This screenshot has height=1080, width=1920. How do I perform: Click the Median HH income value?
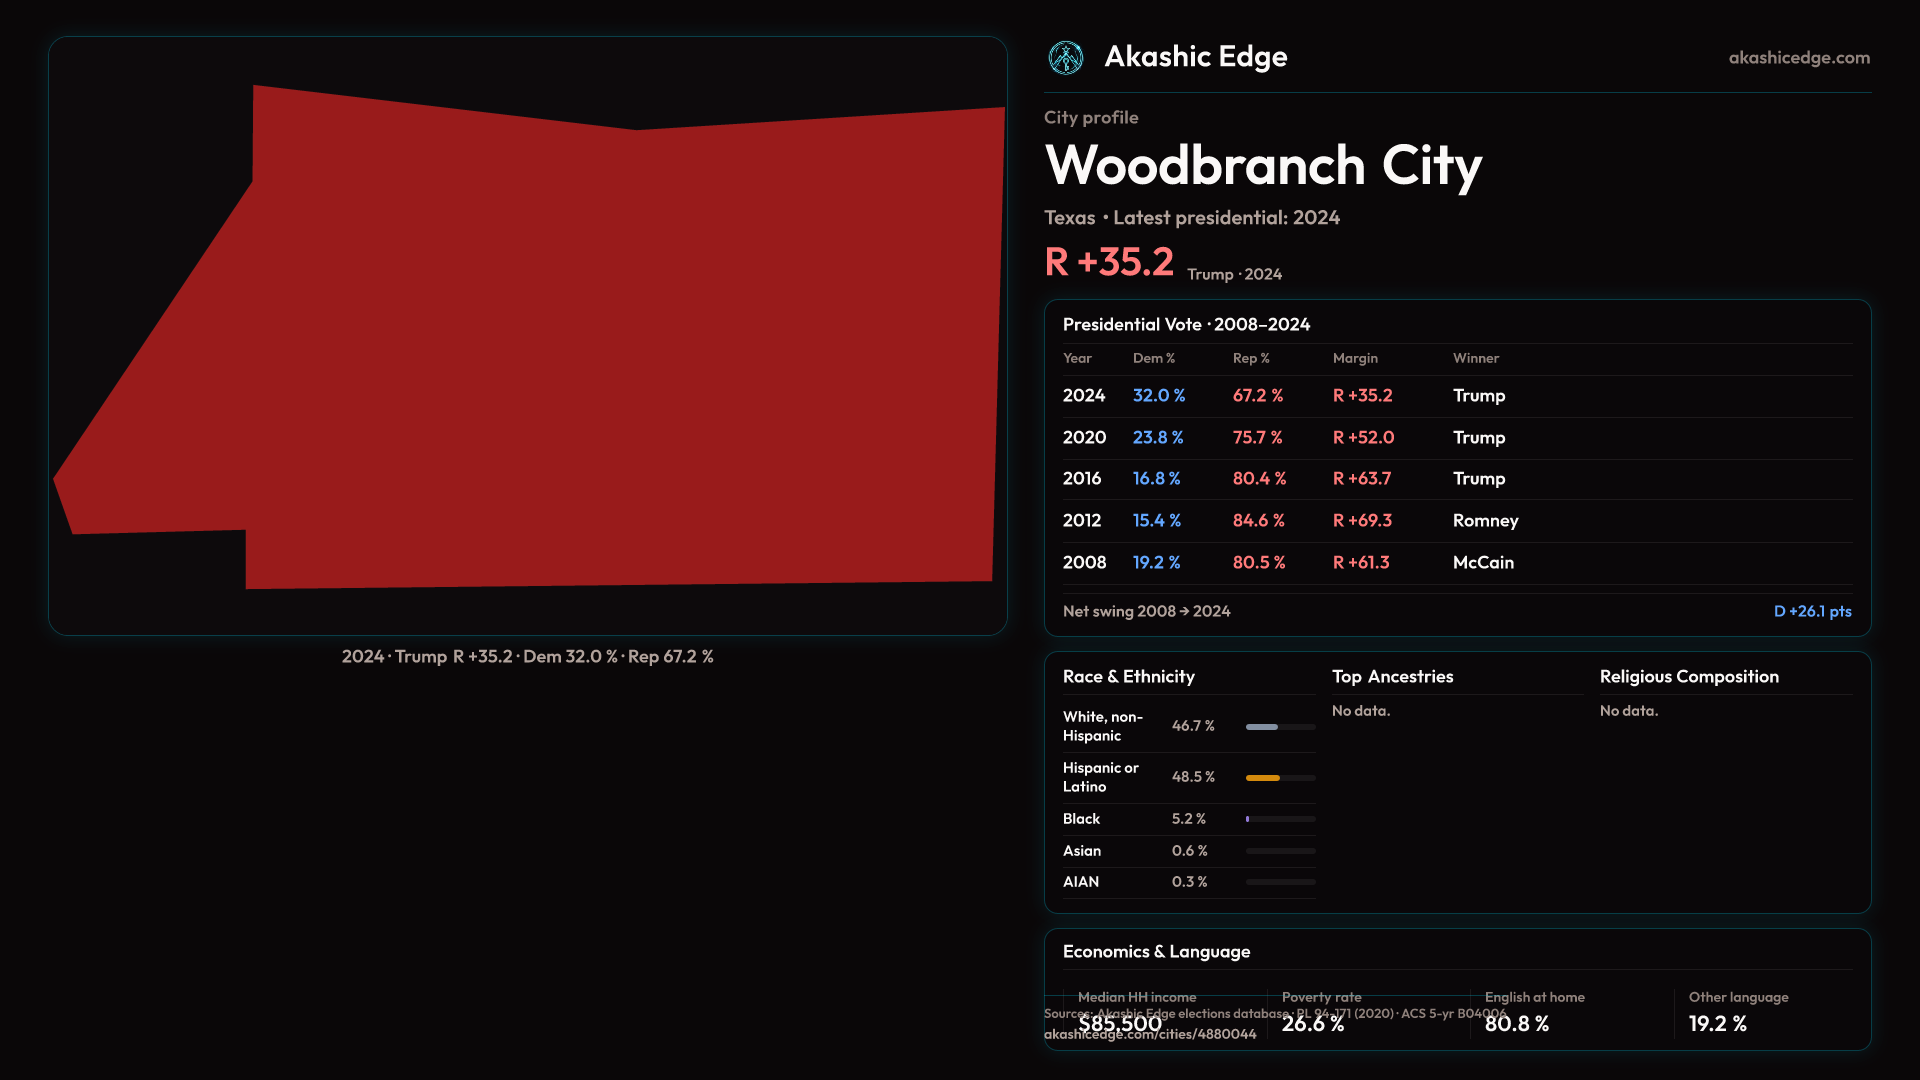click(x=1119, y=1024)
